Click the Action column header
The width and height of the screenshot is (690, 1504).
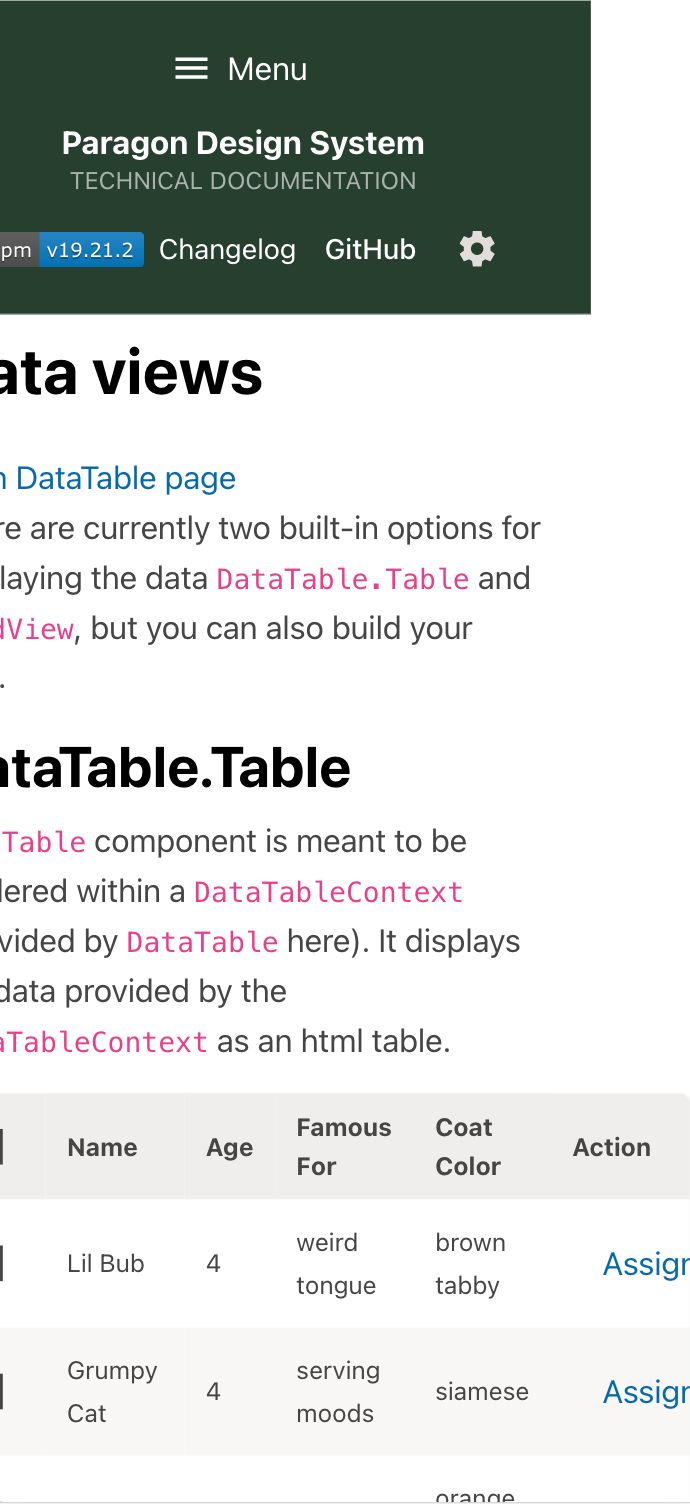coord(611,1146)
